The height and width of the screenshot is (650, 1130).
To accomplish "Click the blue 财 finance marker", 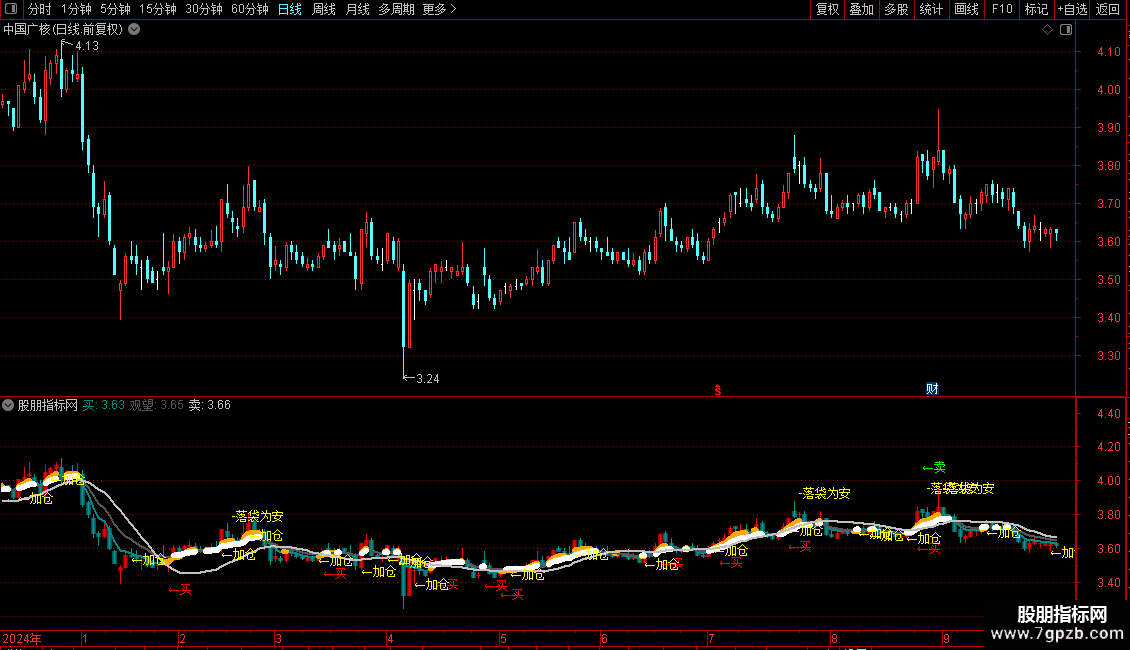I will tap(932, 389).
